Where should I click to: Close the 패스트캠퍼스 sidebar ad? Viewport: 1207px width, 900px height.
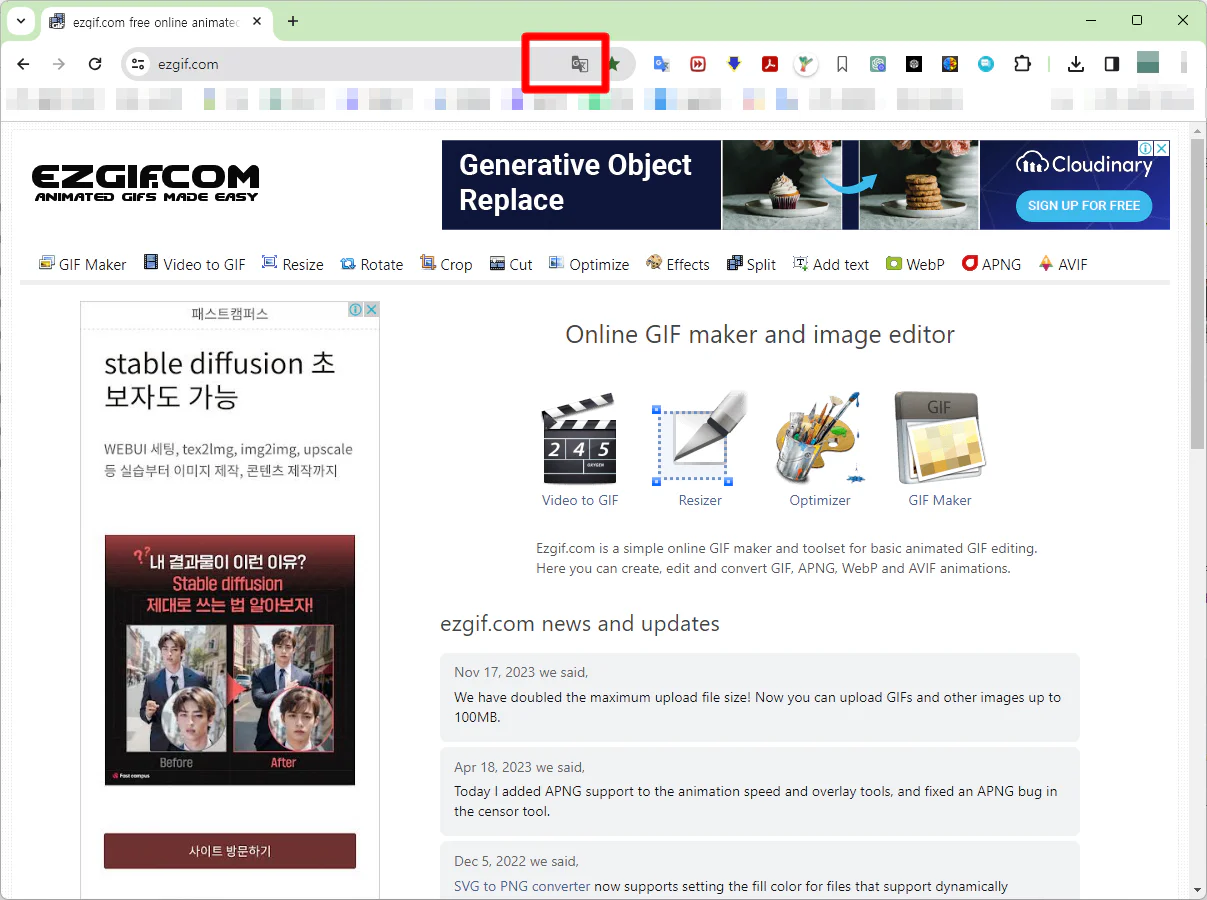pos(371,310)
